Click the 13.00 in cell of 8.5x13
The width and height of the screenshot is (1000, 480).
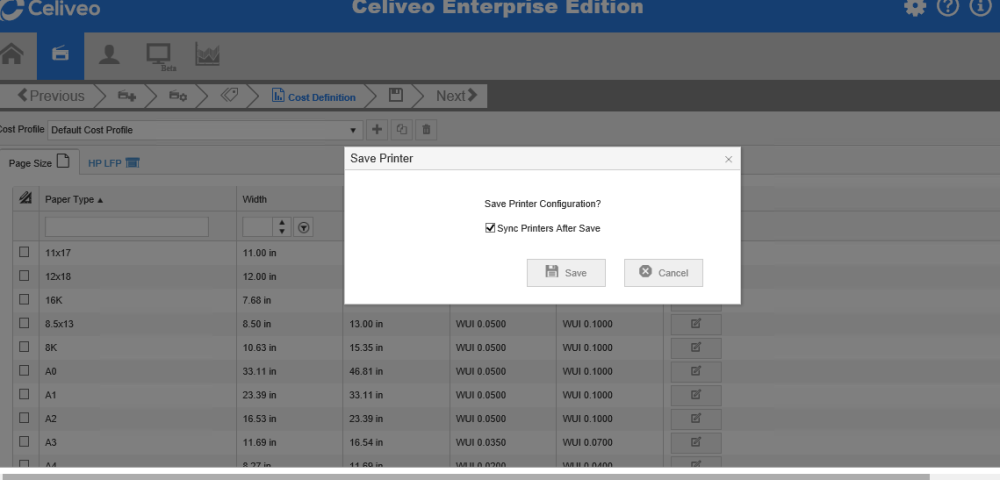pyautogui.click(x=366, y=324)
